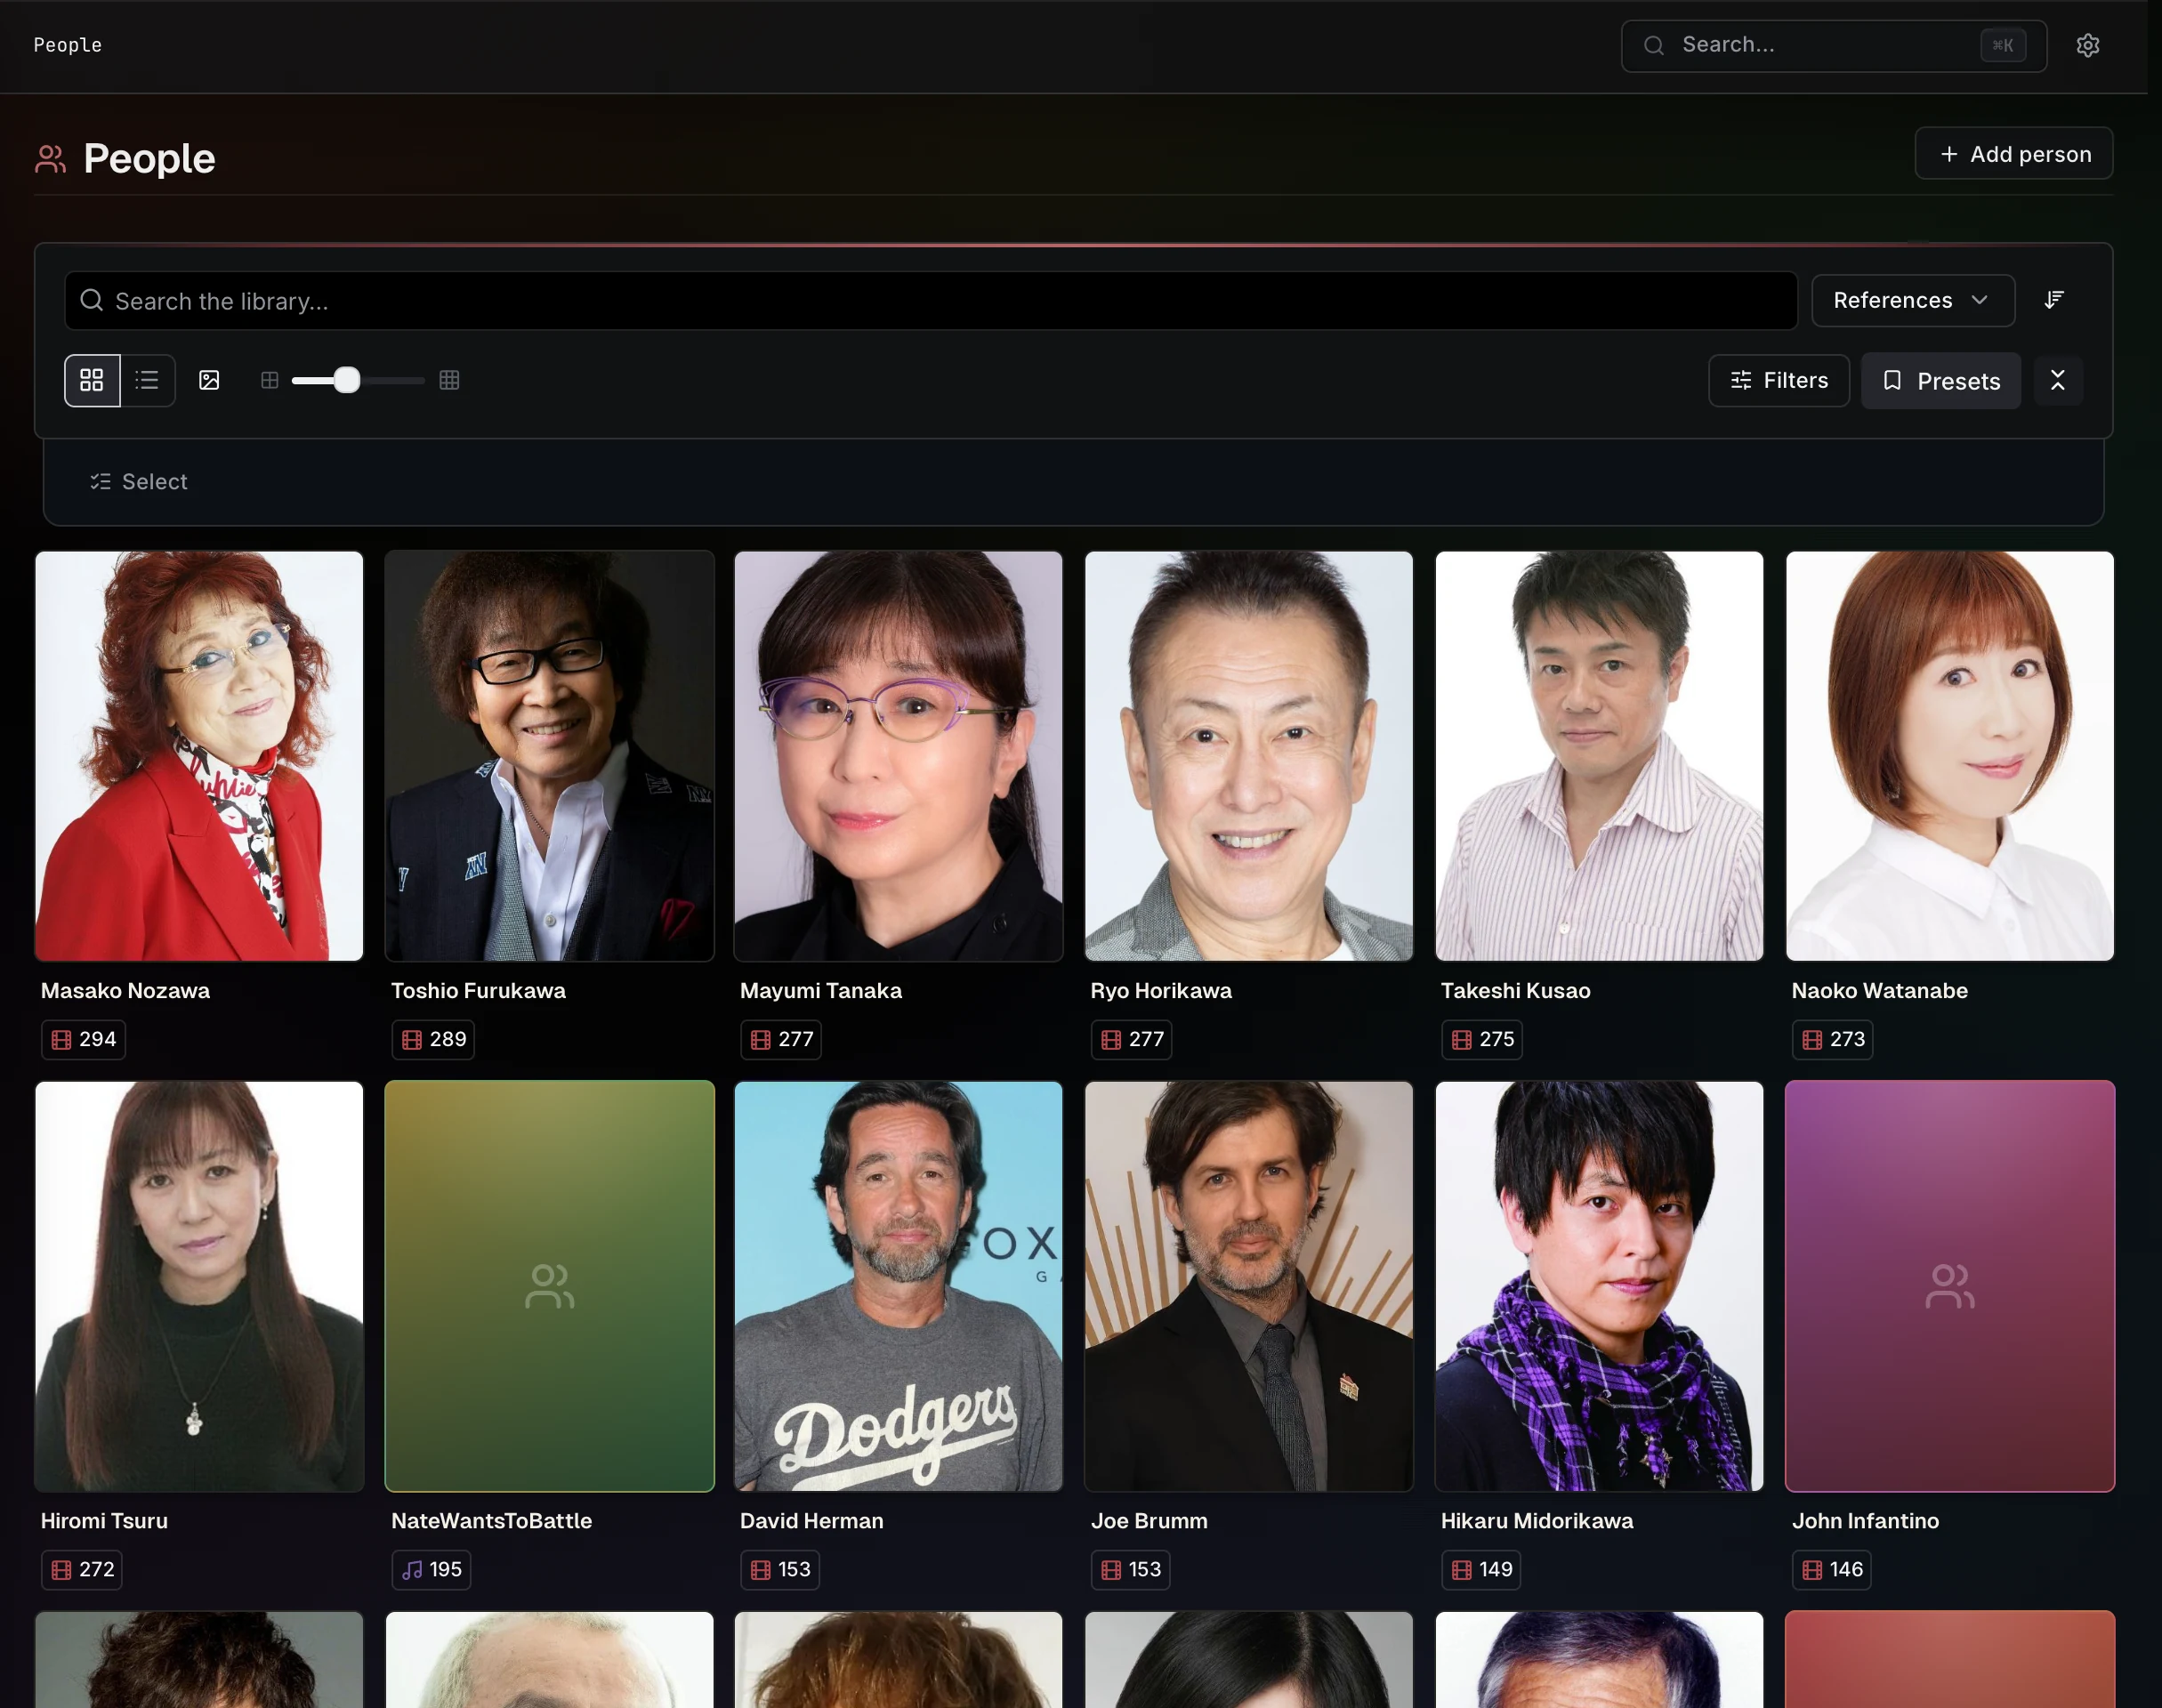
Task: Open David Herman's photo card
Action: 898,1286
